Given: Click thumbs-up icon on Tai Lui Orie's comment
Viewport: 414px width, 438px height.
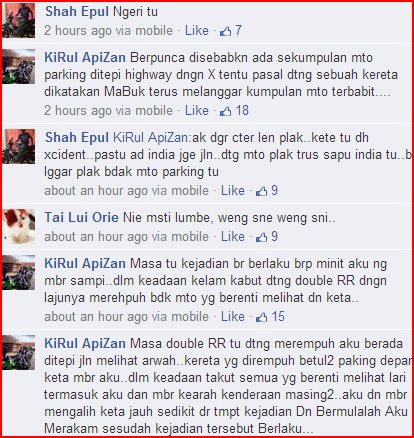Looking at the screenshot, I should (262, 237).
